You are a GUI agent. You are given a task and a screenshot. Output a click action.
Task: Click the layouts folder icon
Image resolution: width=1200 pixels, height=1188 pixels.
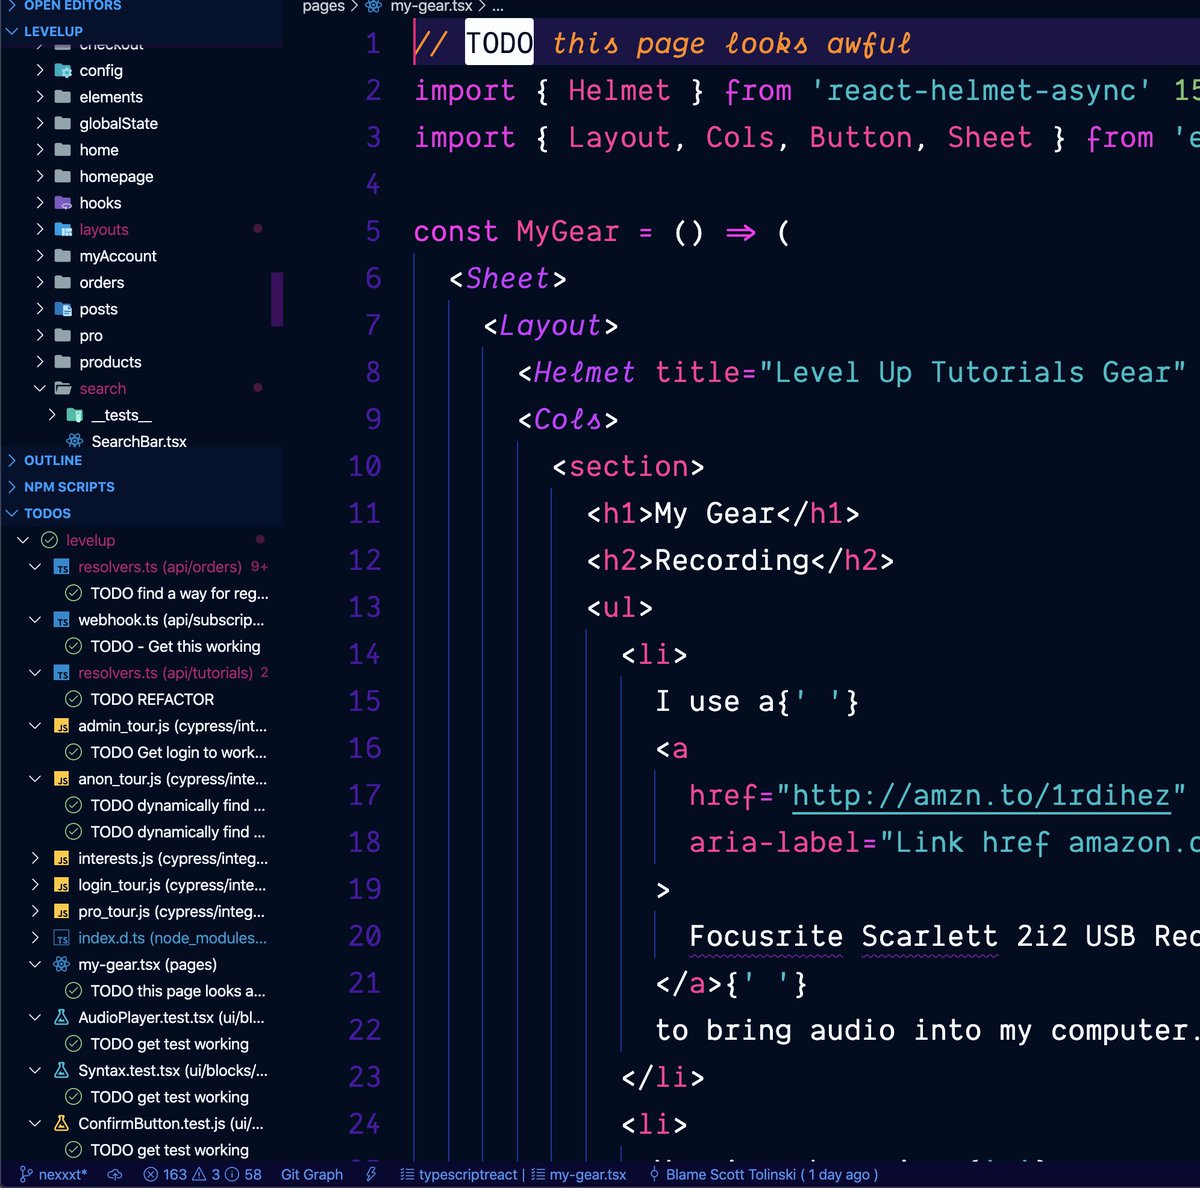tap(63, 230)
